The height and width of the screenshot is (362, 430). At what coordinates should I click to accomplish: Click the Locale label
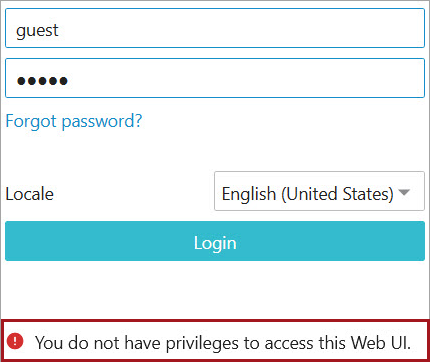pyautogui.click(x=30, y=194)
